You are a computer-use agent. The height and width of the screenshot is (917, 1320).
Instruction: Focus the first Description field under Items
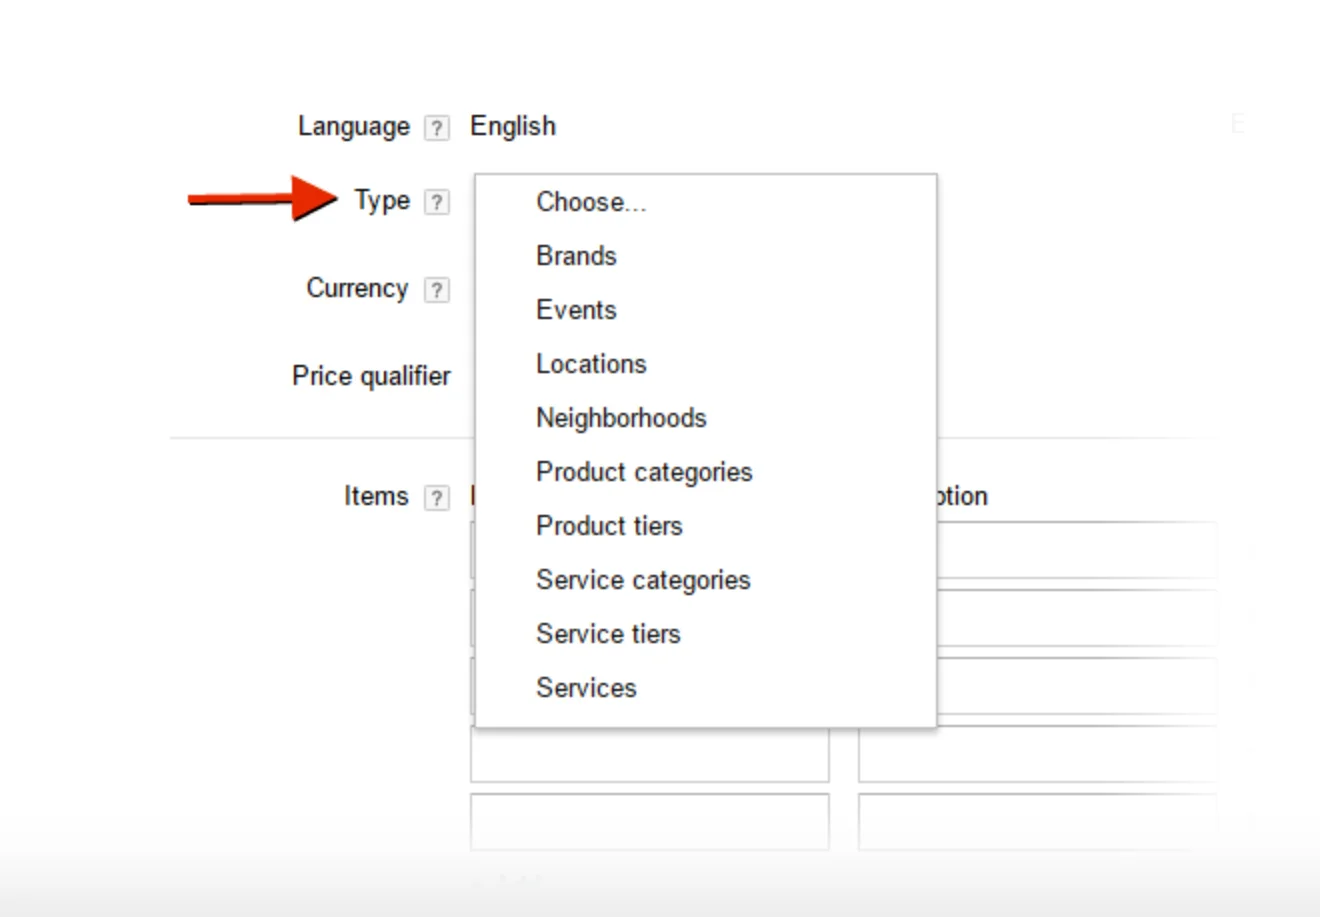click(x=1077, y=550)
